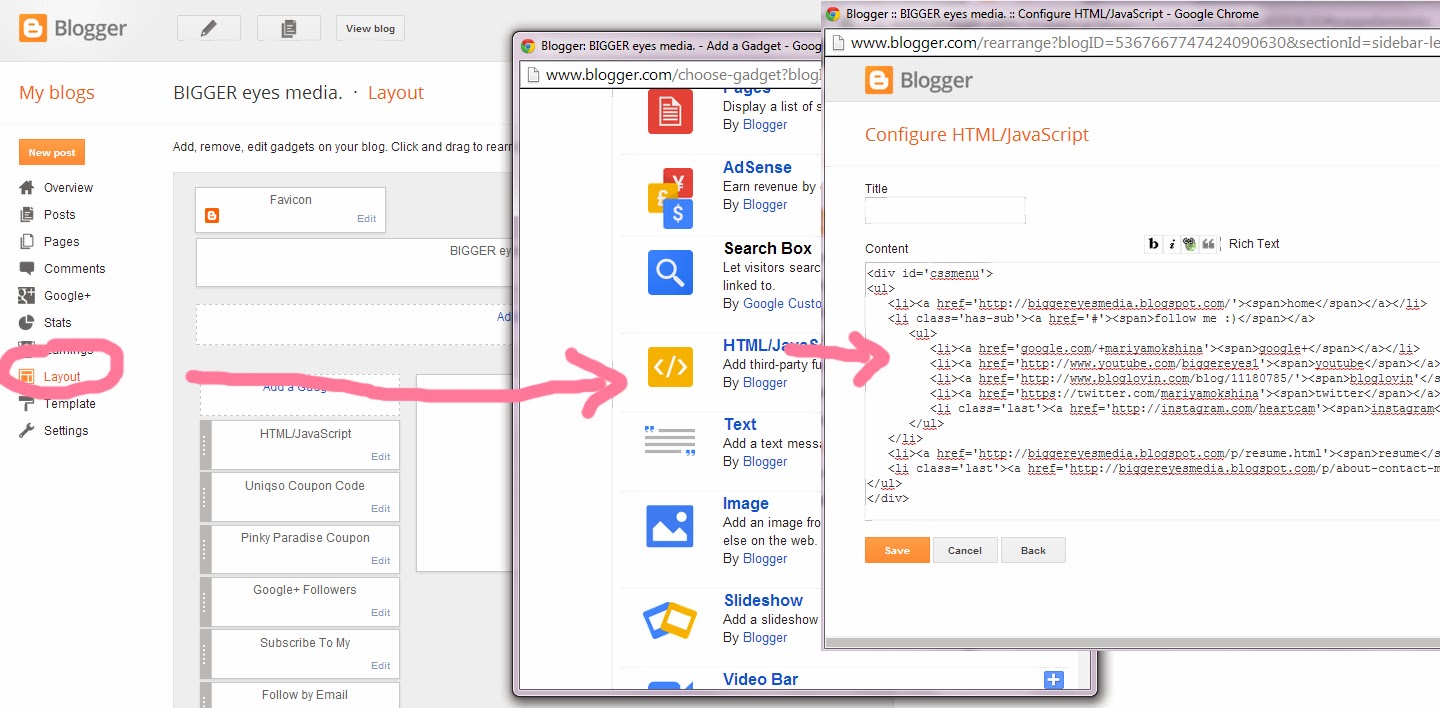The height and width of the screenshot is (708, 1440).
Task: Open View blog
Action: coord(369,28)
